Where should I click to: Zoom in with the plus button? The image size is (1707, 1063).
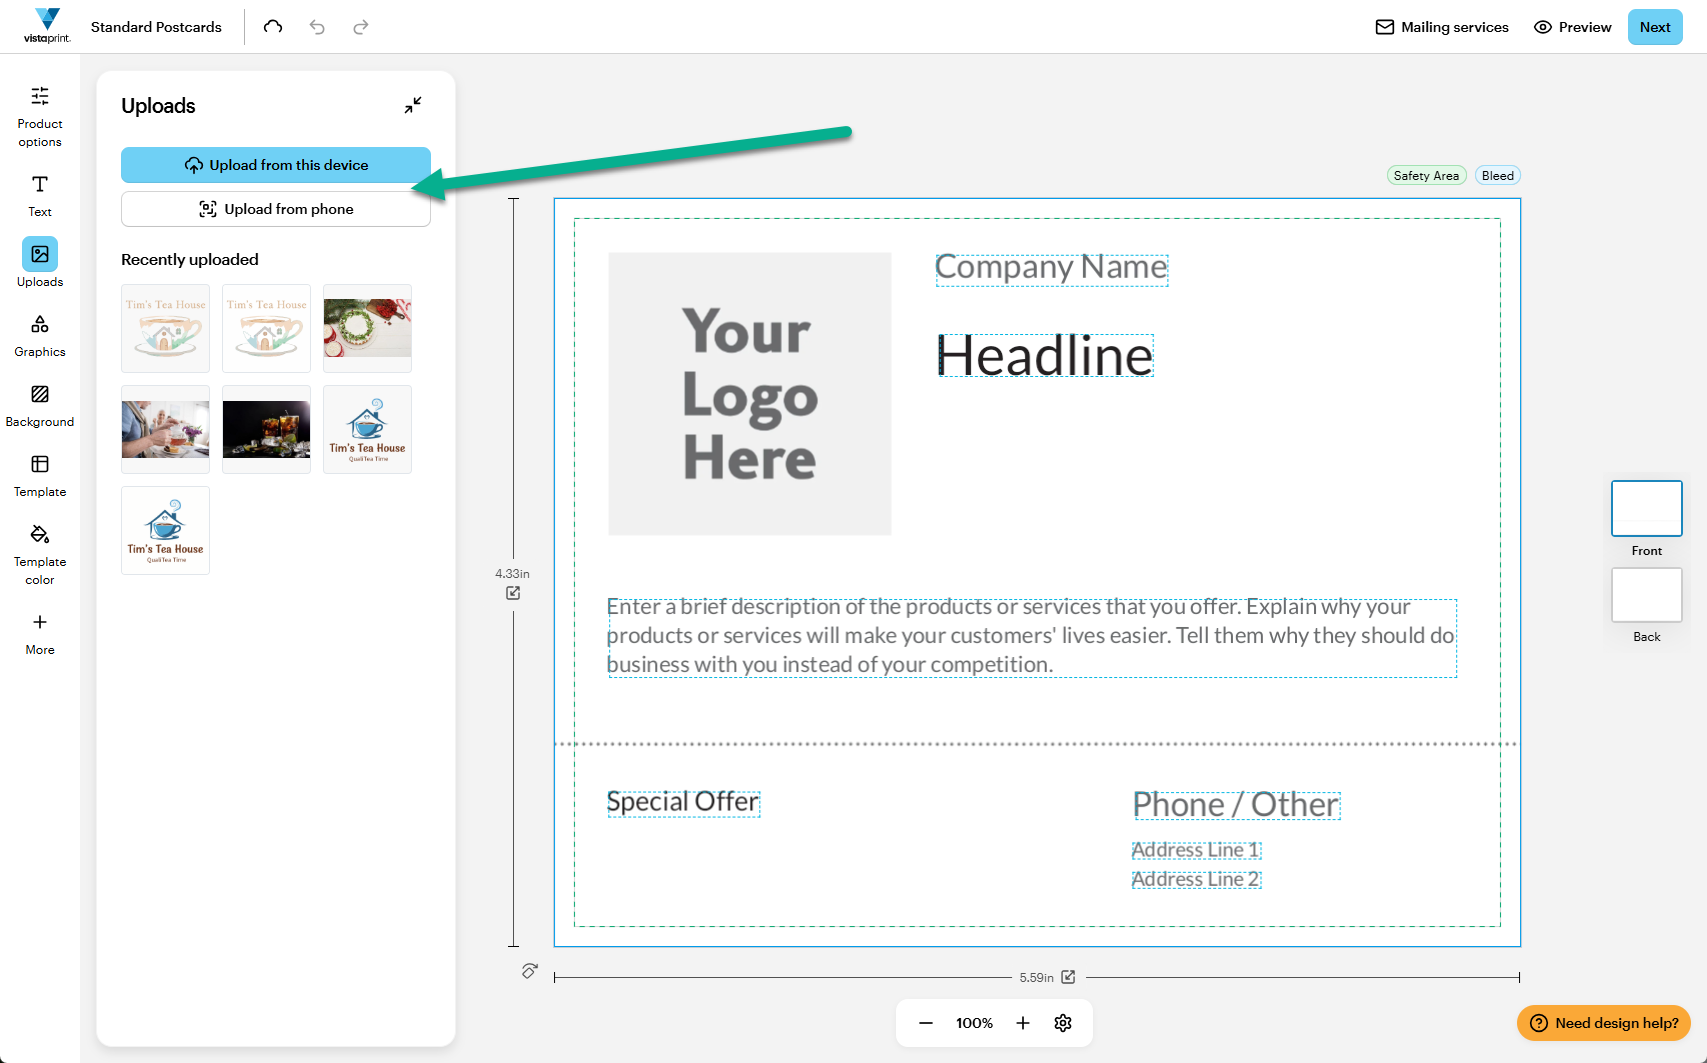coord(1023,1023)
